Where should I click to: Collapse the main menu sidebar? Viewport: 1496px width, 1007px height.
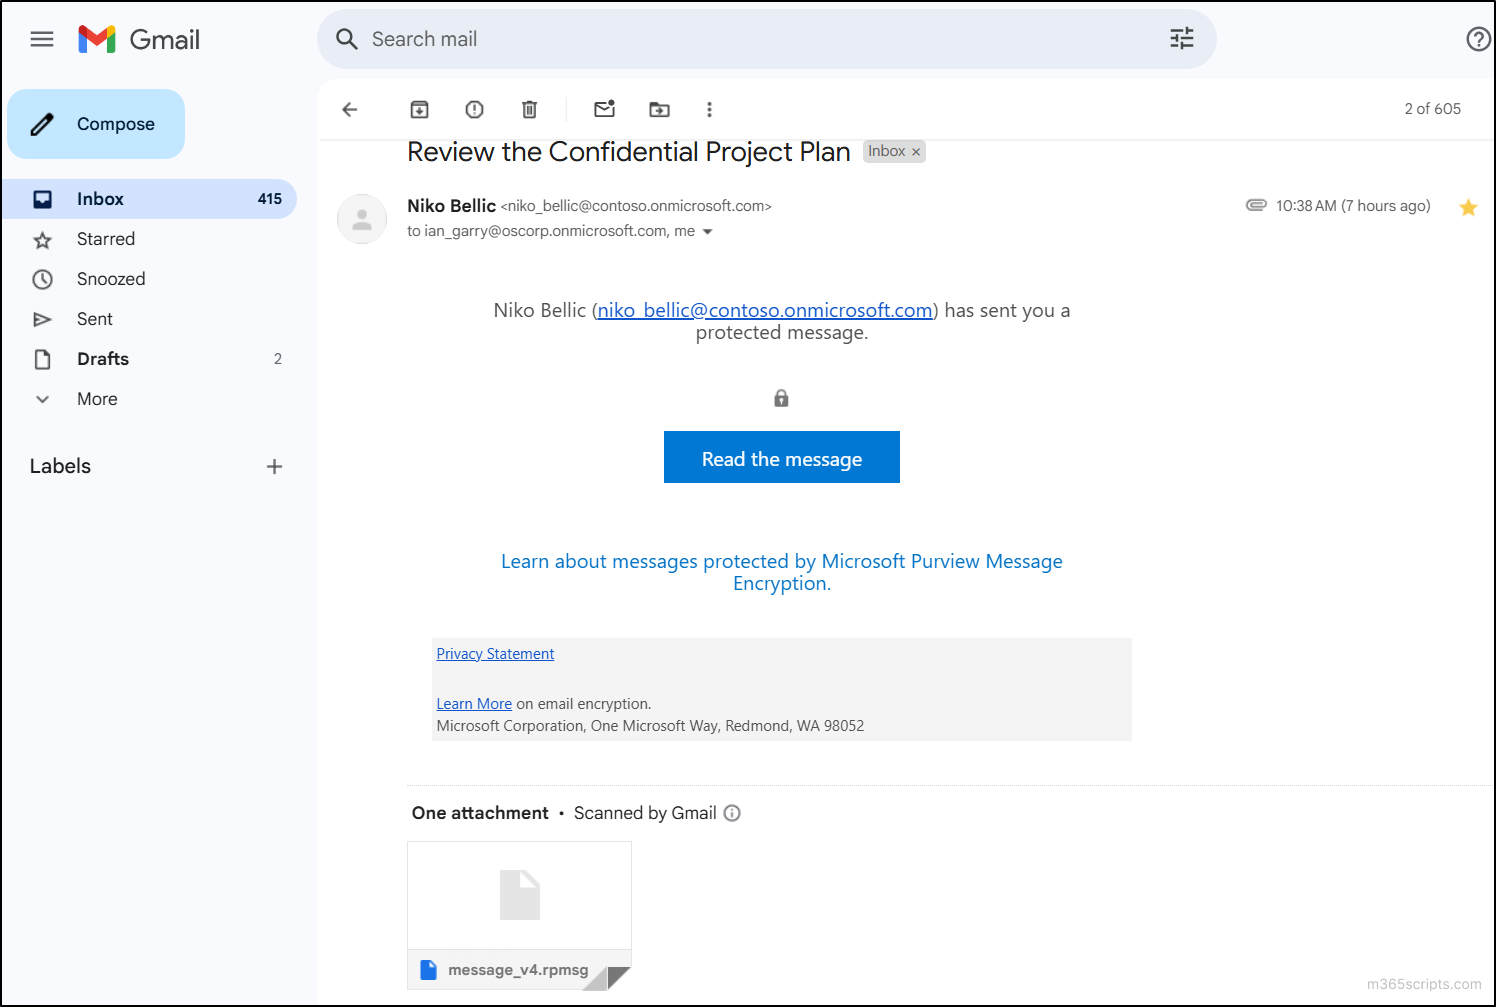click(x=41, y=39)
